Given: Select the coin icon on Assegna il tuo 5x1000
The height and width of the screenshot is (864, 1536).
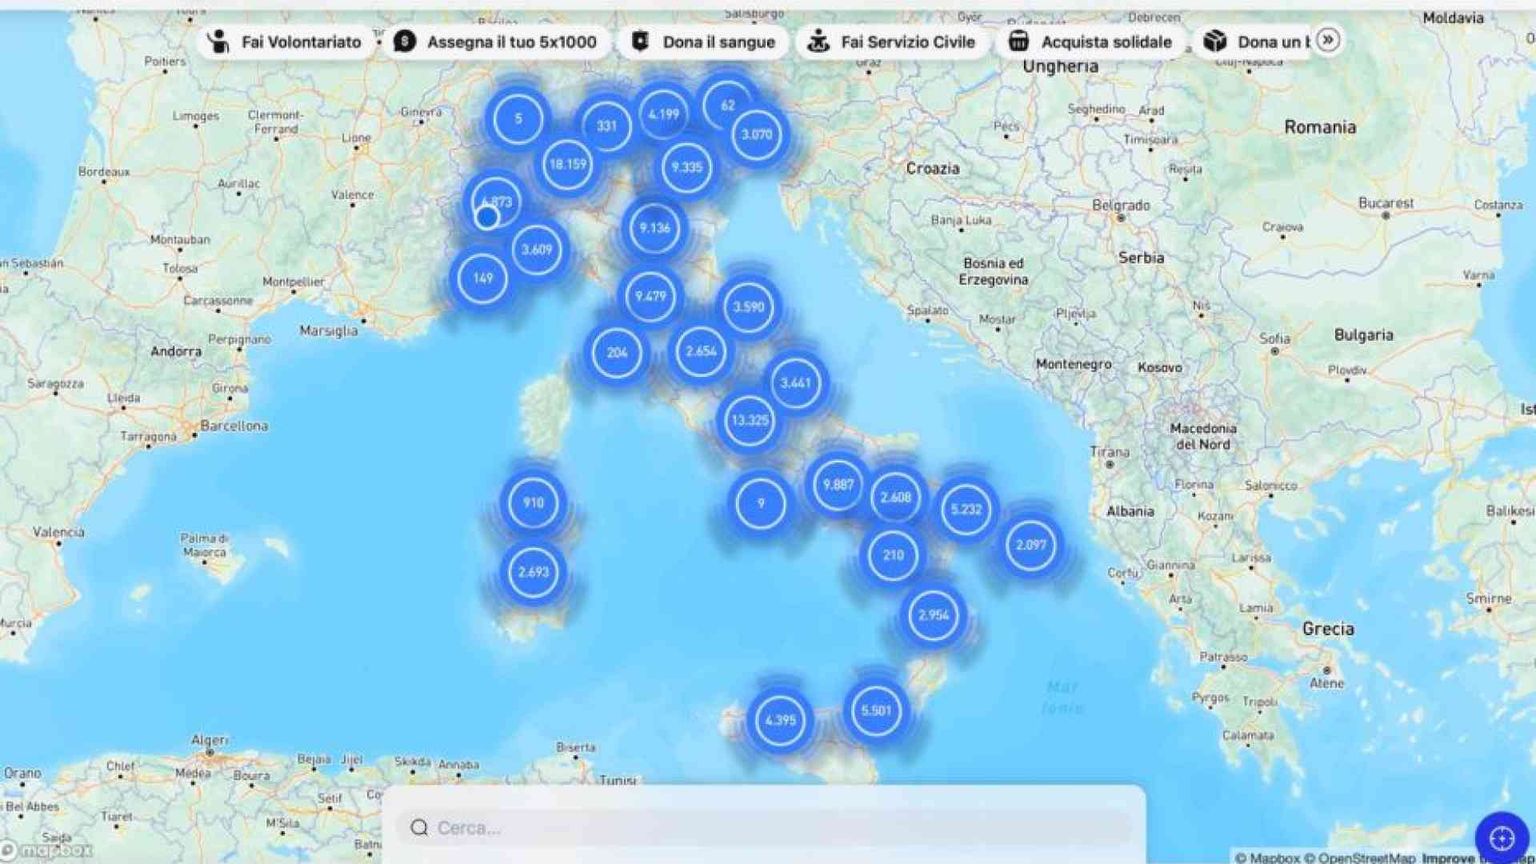Looking at the screenshot, I should coord(403,42).
